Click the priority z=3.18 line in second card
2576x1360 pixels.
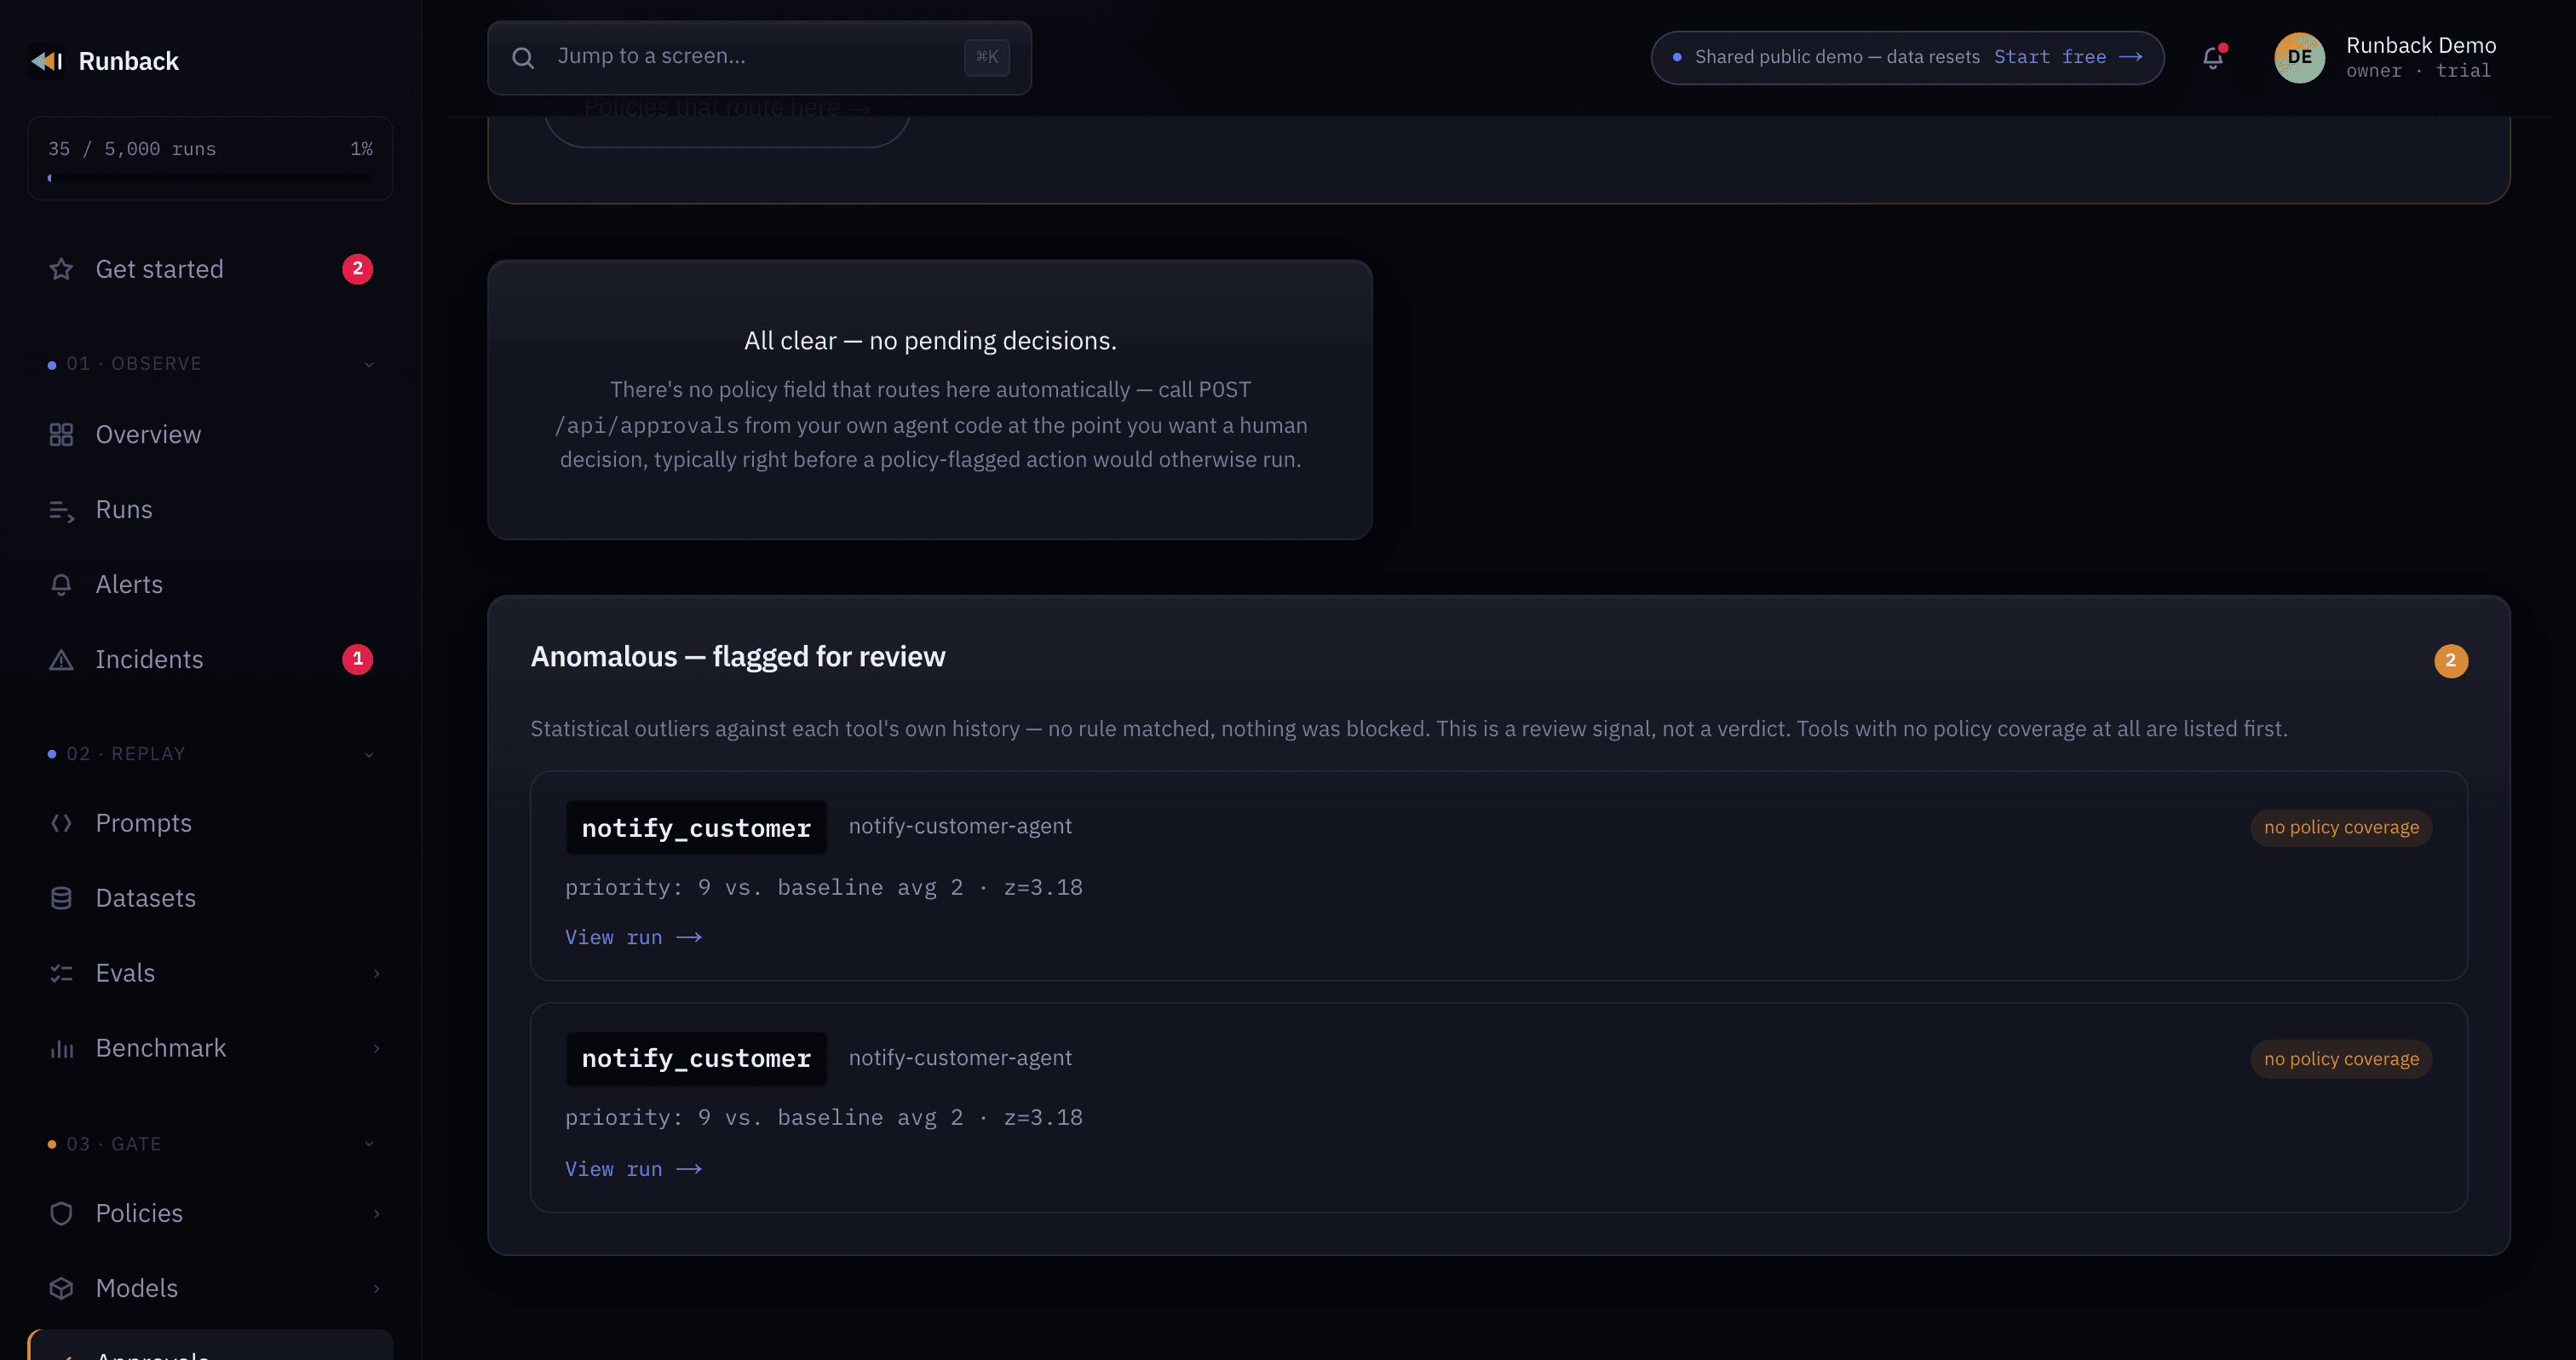click(824, 1118)
